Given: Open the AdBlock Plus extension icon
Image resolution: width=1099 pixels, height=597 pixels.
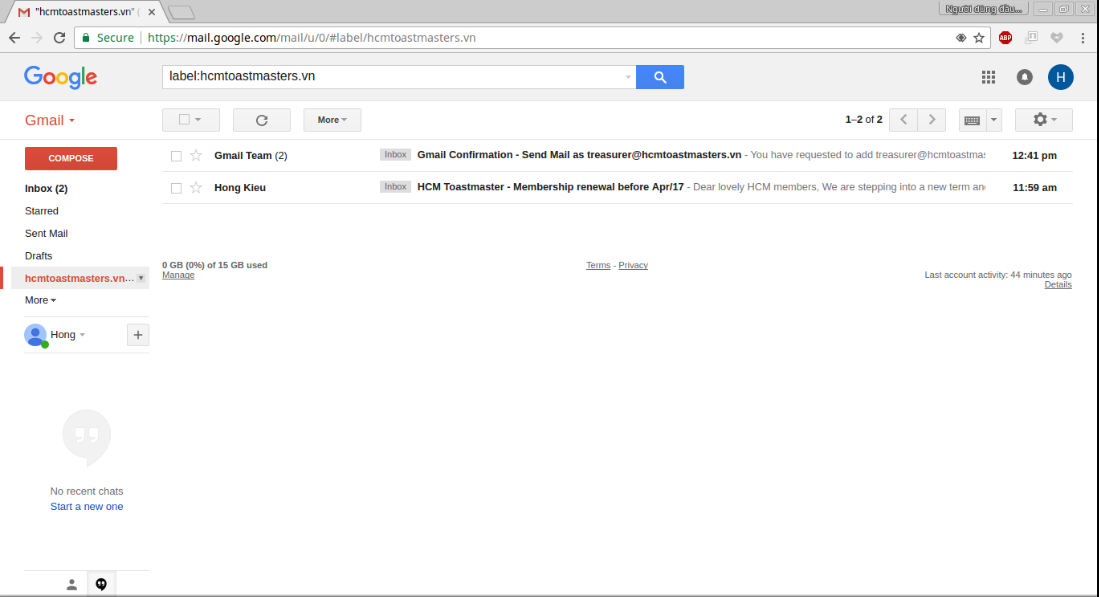Looking at the screenshot, I should click(1005, 38).
